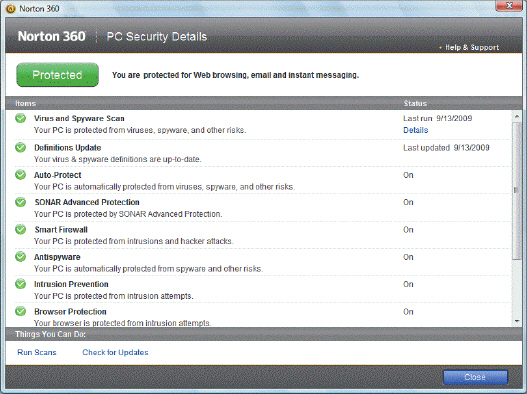The height and width of the screenshot is (394, 527).
Task: Click the 'Things You Can Do:' heading
Action: coord(50,334)
